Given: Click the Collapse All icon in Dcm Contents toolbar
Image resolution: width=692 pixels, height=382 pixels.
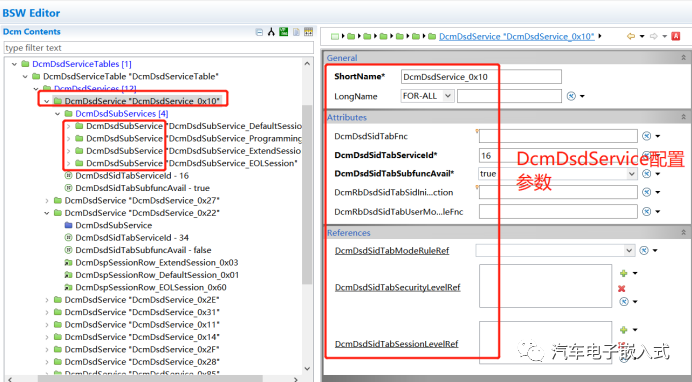Looking at the screenshot, I should coord(259,32).
